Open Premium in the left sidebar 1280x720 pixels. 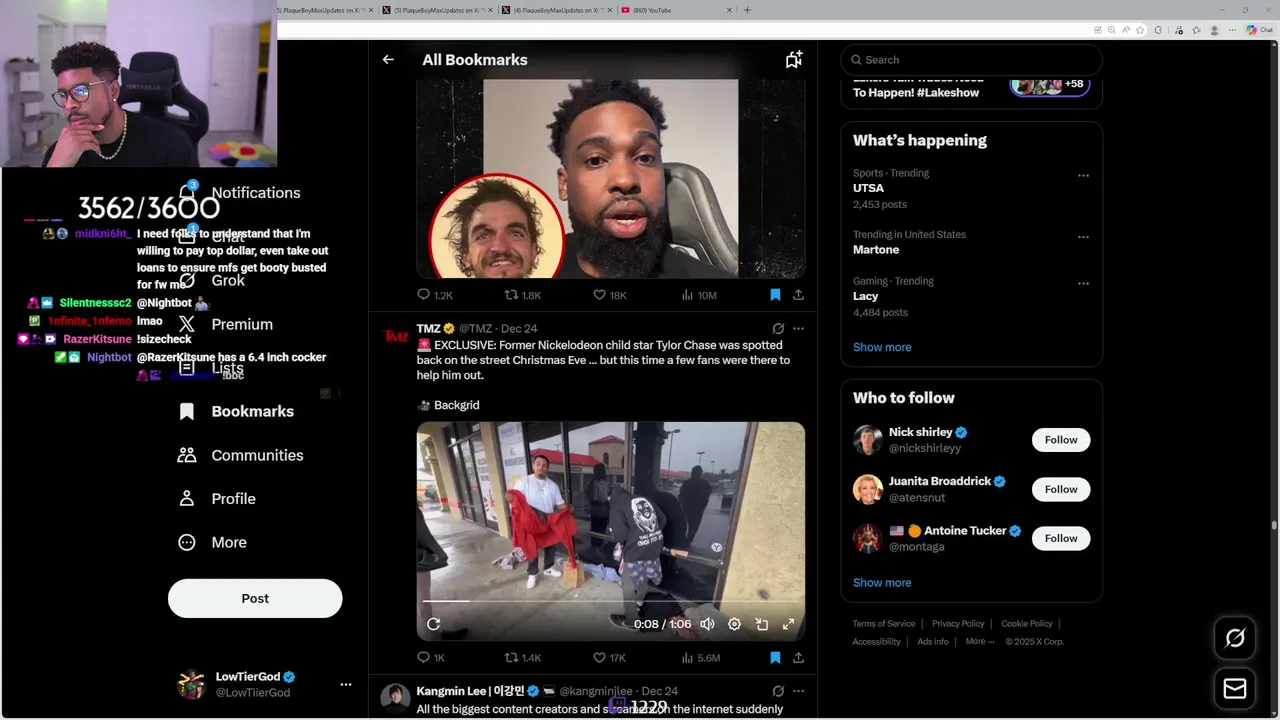(x=225, y=324)
